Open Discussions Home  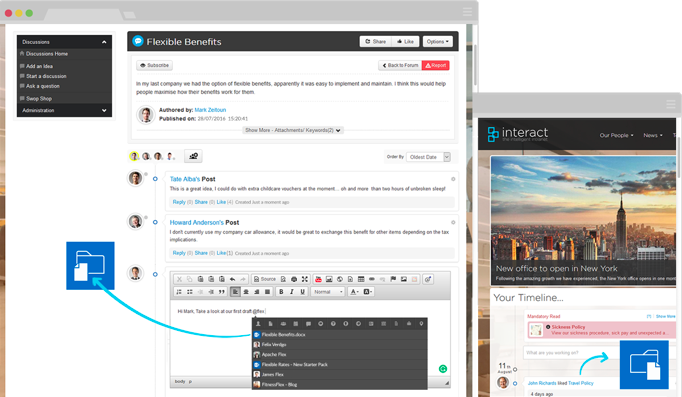pos(47,54)
